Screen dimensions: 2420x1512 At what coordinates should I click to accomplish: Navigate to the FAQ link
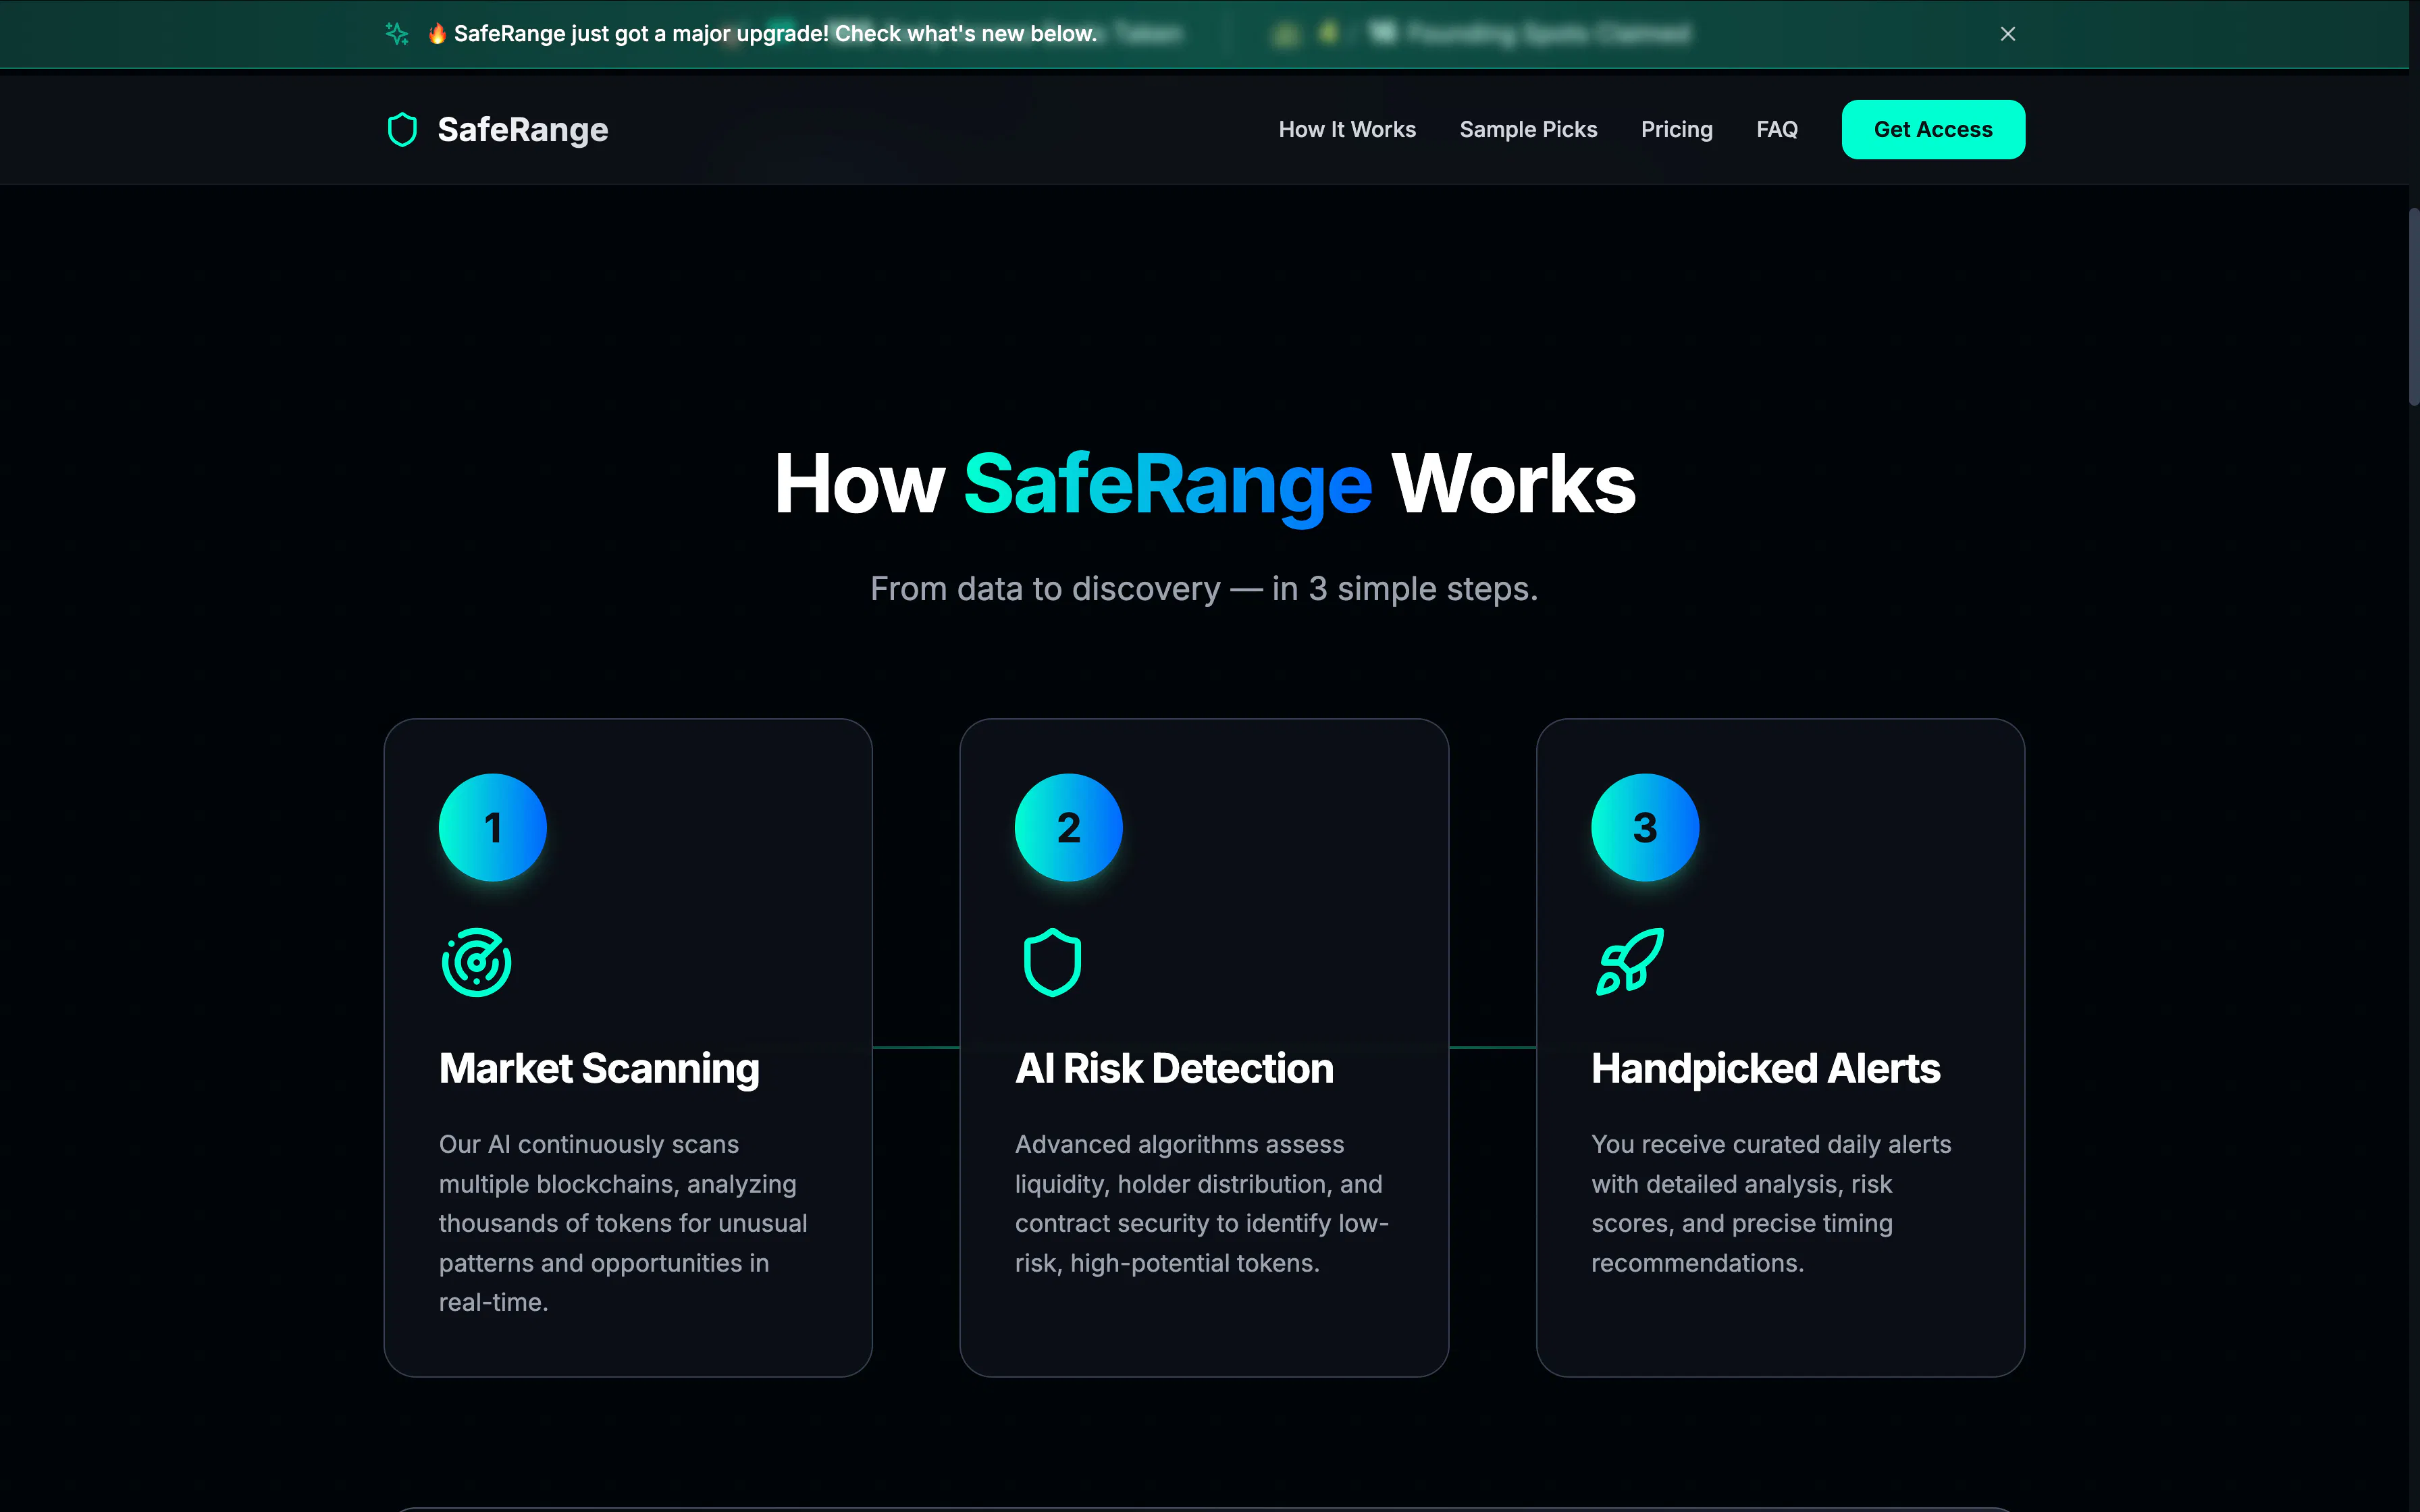pos(1777,130)
